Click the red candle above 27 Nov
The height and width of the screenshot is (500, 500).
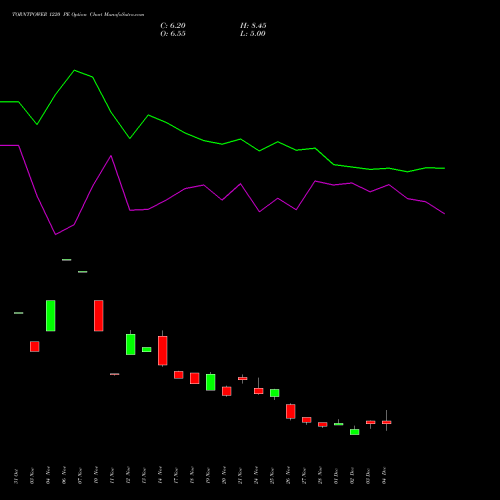pos(307,420)
